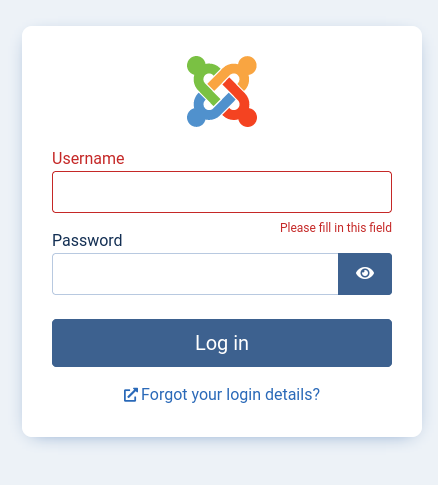The height and width of the screenshot is (485, 438).
Task: Click the Joomla logo
Action: [x=222, y=91]
